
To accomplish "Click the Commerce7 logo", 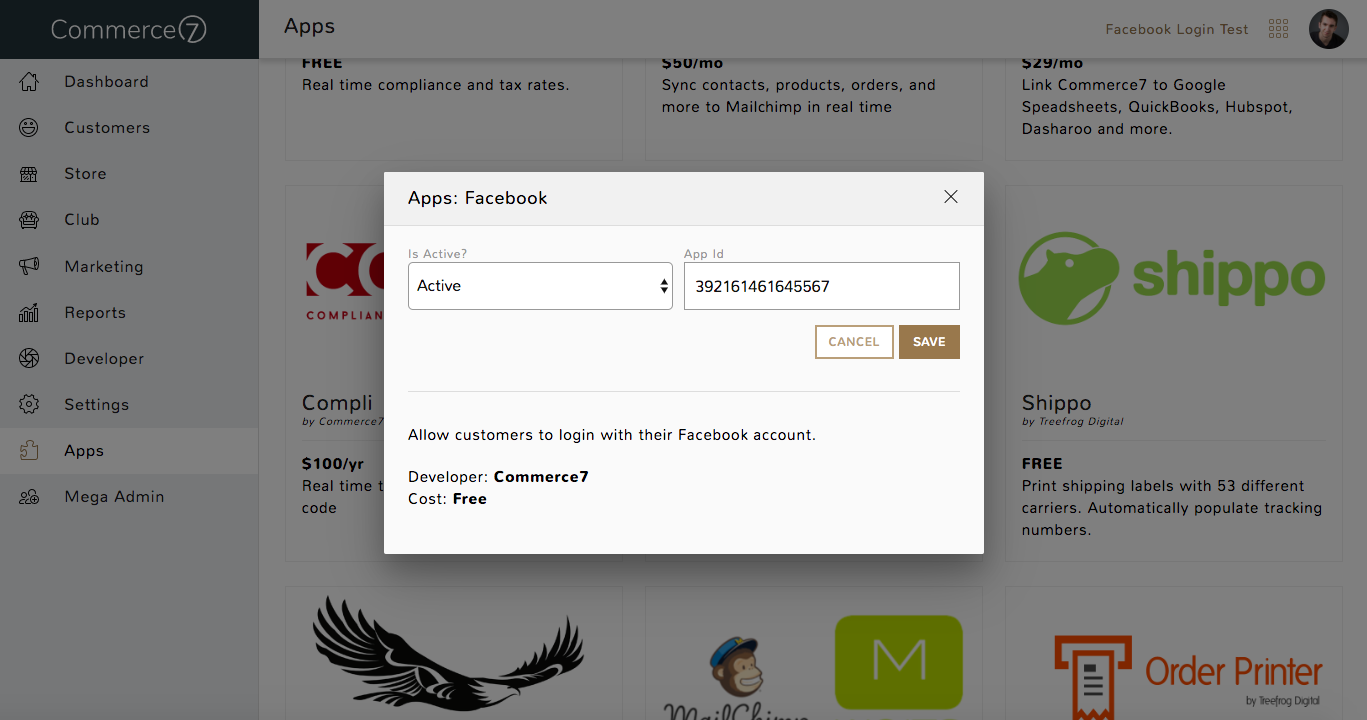I will click(x=129, y=30).
